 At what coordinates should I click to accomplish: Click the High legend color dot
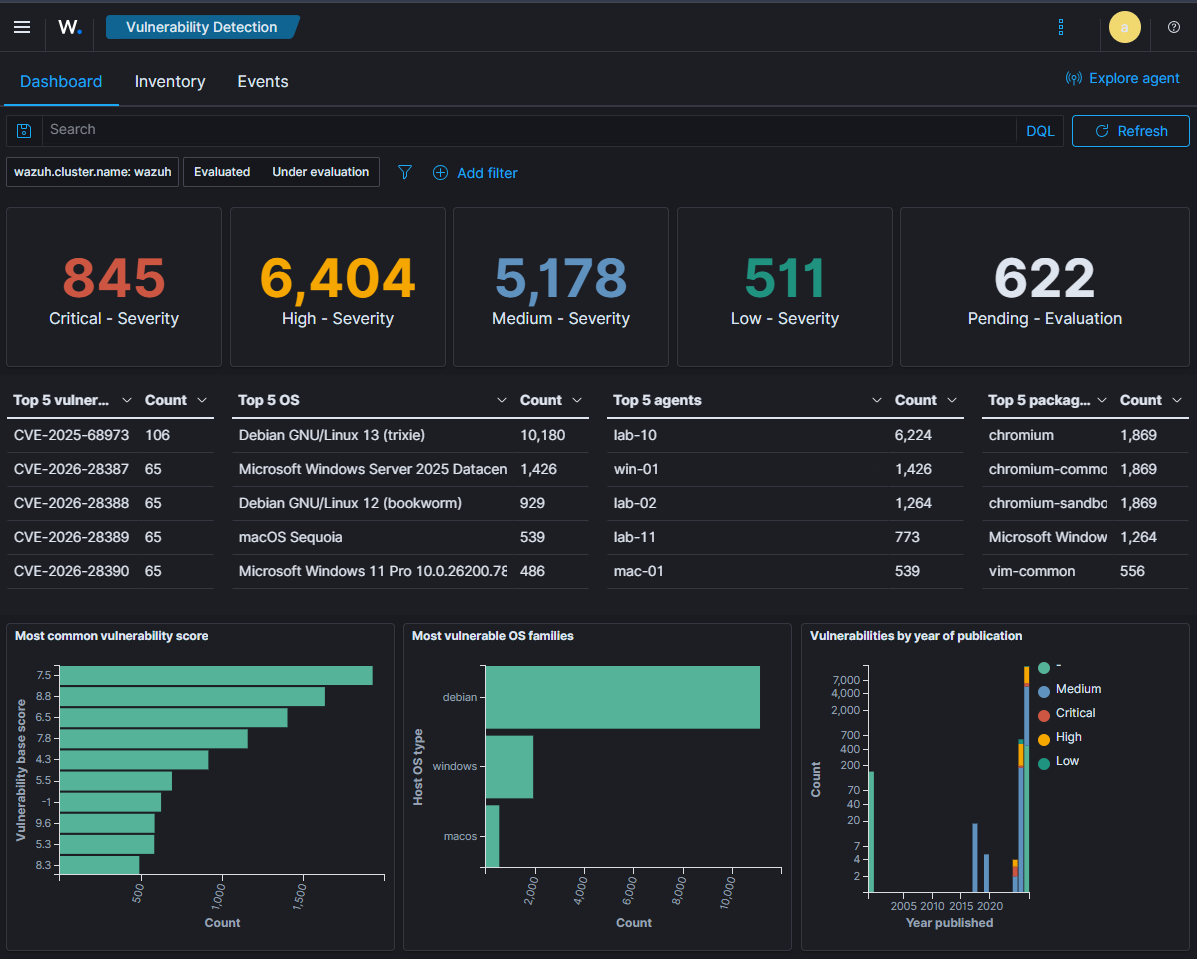1044,740
